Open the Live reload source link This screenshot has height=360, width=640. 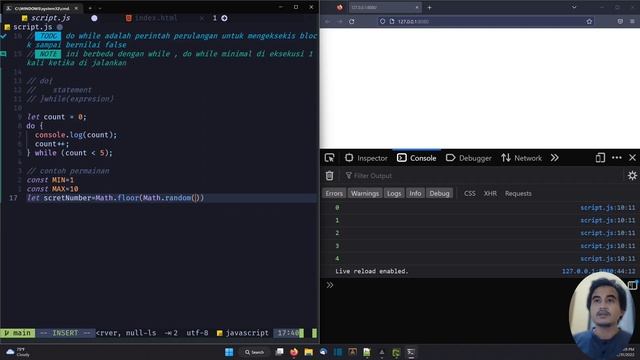point(598,271)
